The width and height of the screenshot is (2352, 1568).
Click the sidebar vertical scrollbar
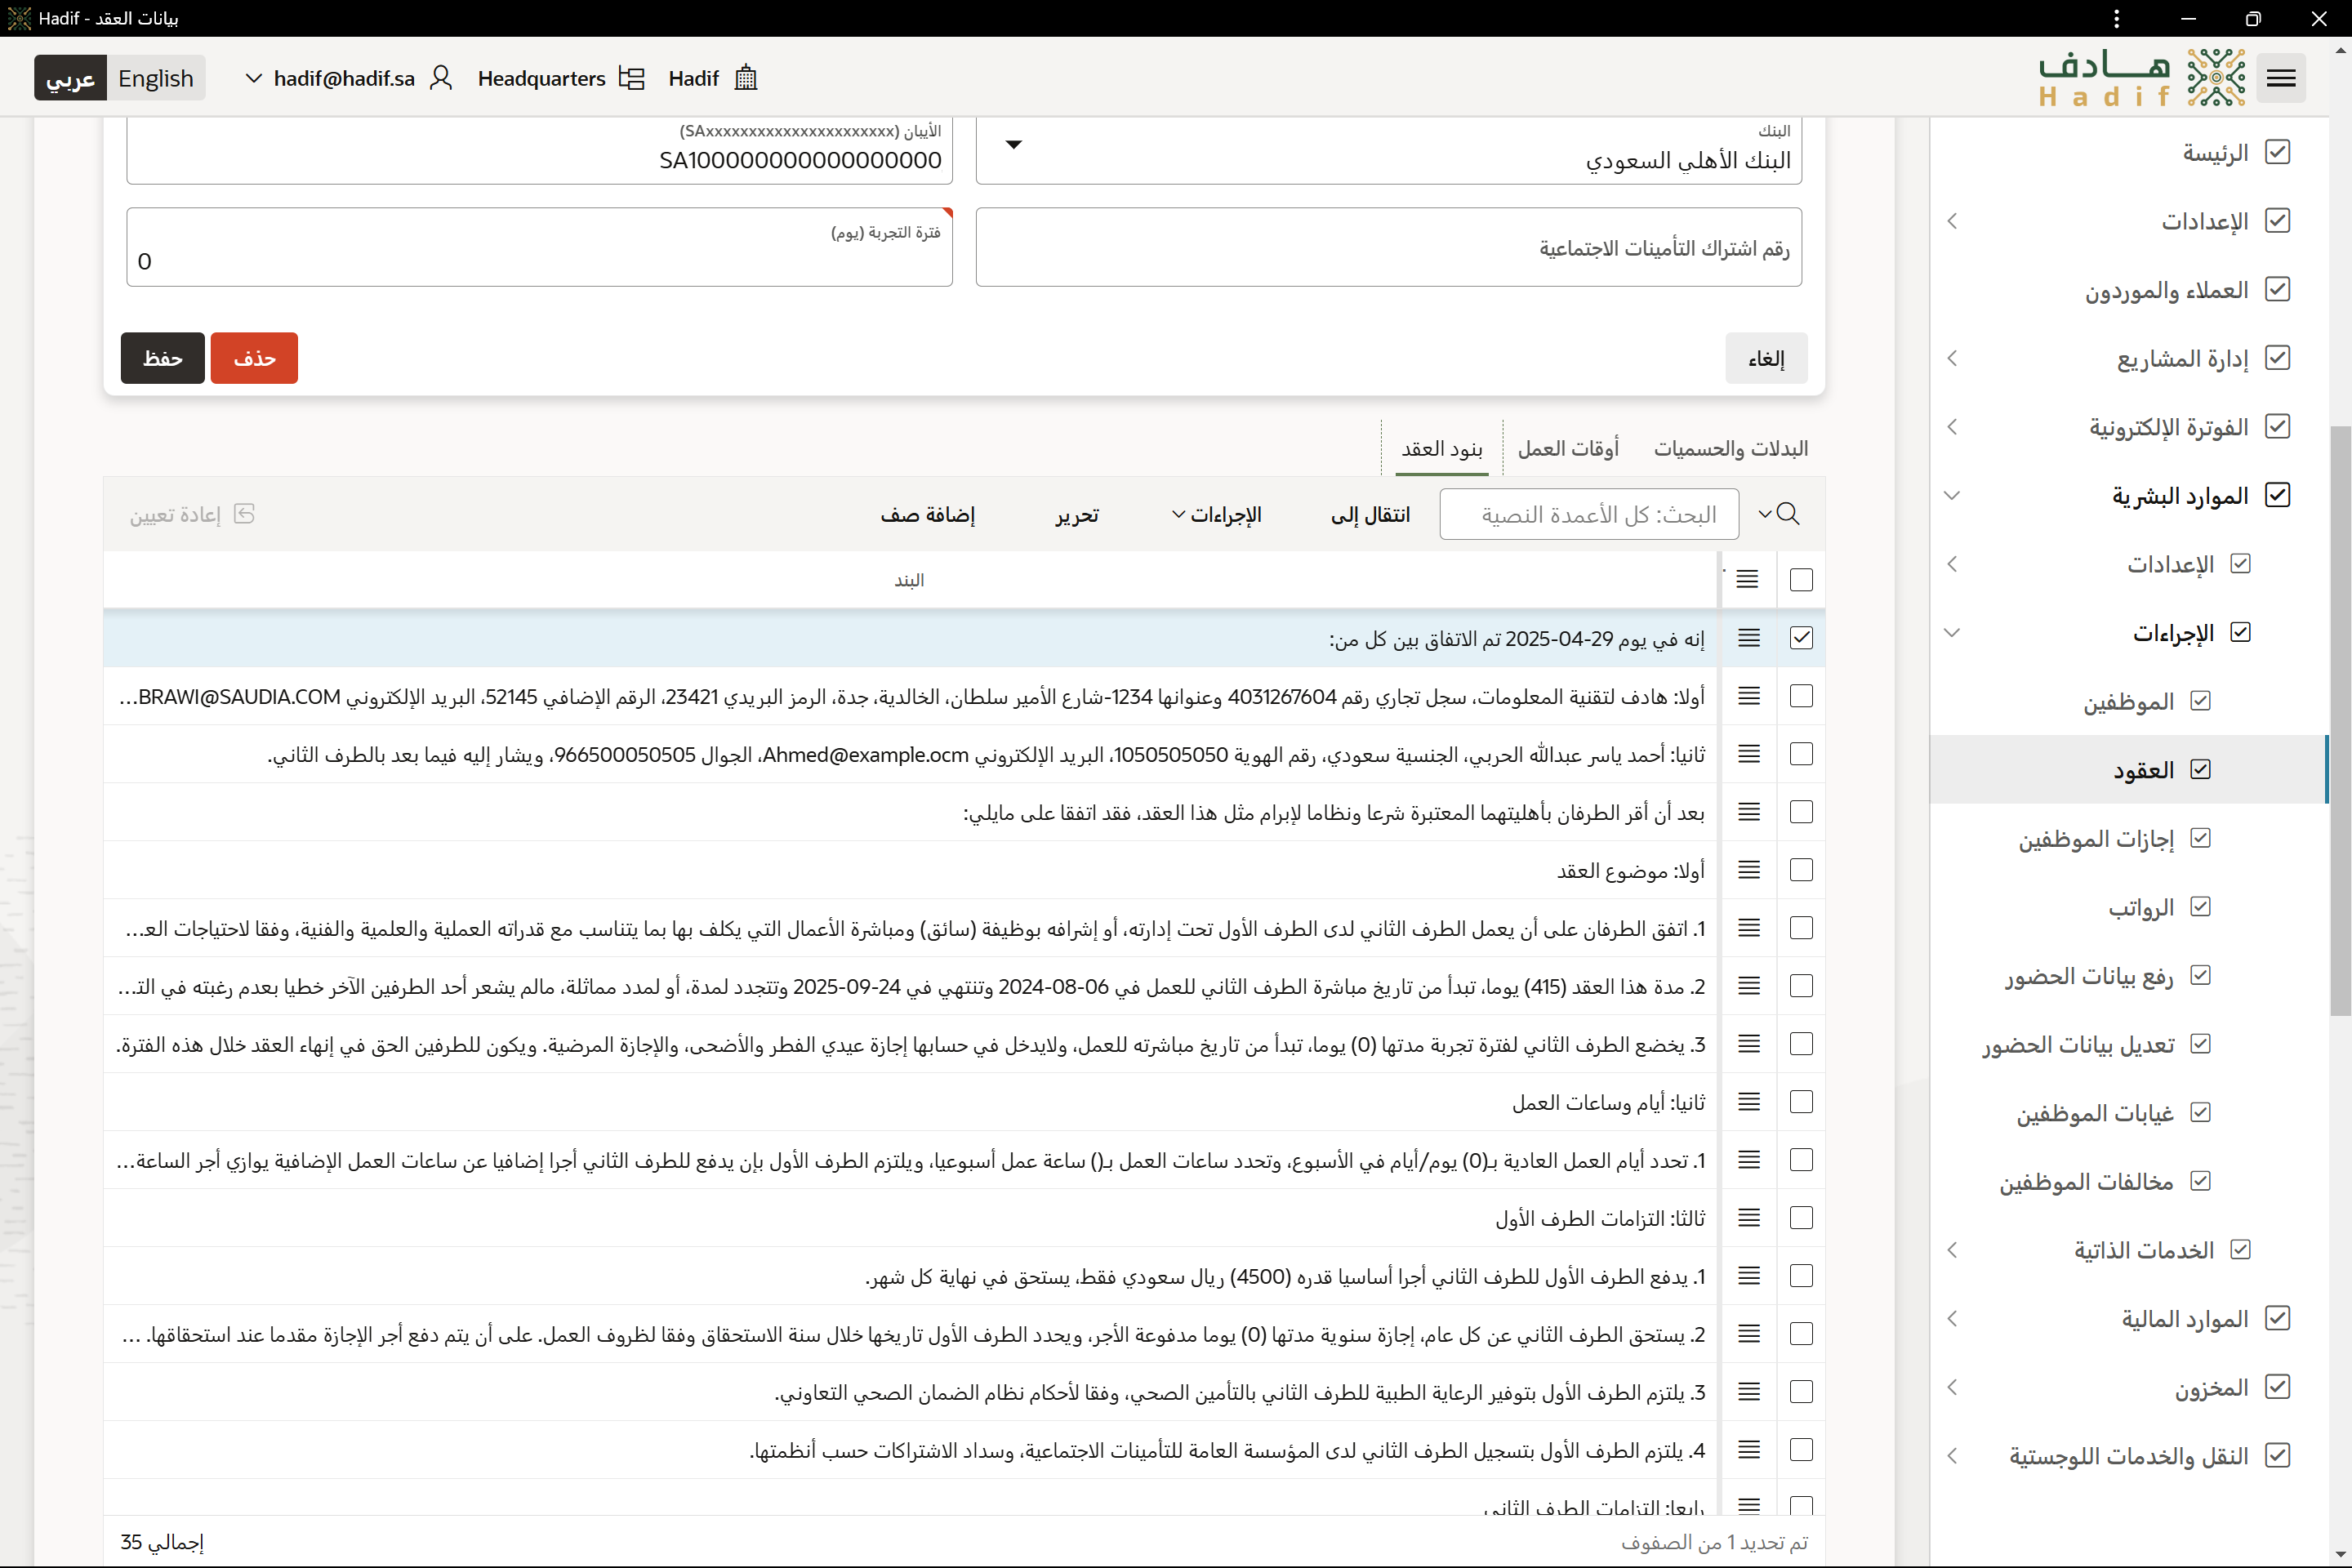[x=2340, y=720]
